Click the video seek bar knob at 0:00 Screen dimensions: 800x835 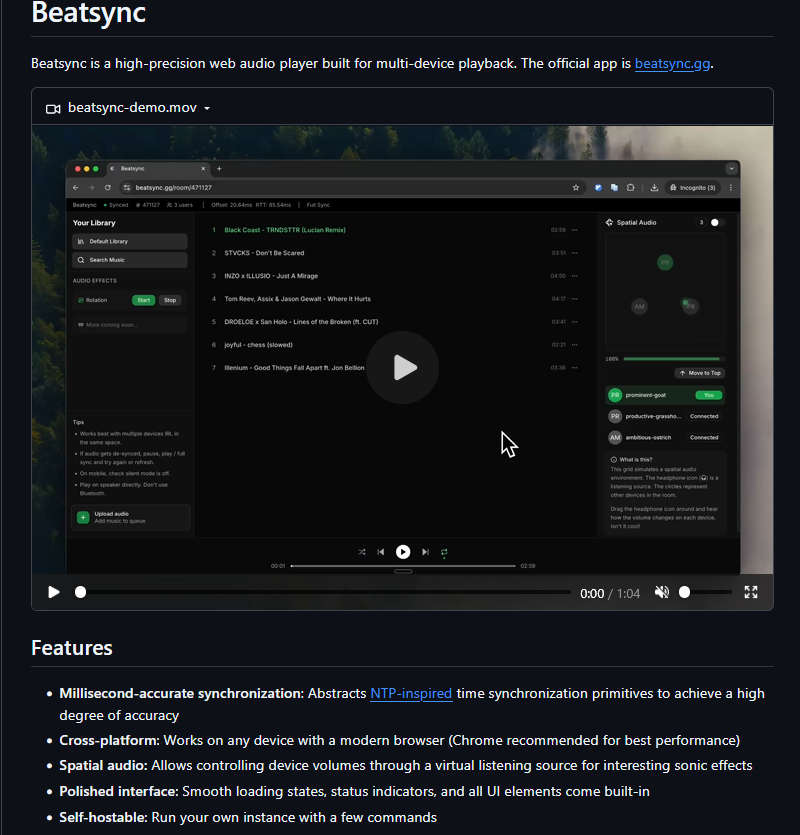click(x=80, y=592)
